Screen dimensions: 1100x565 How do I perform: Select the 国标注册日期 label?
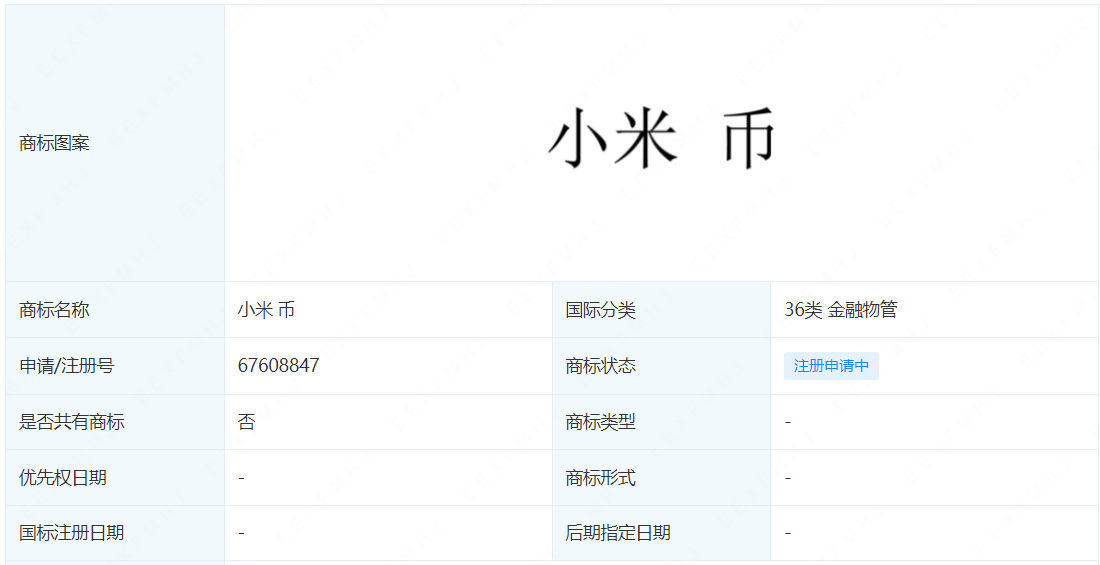(x=72, y=533)
